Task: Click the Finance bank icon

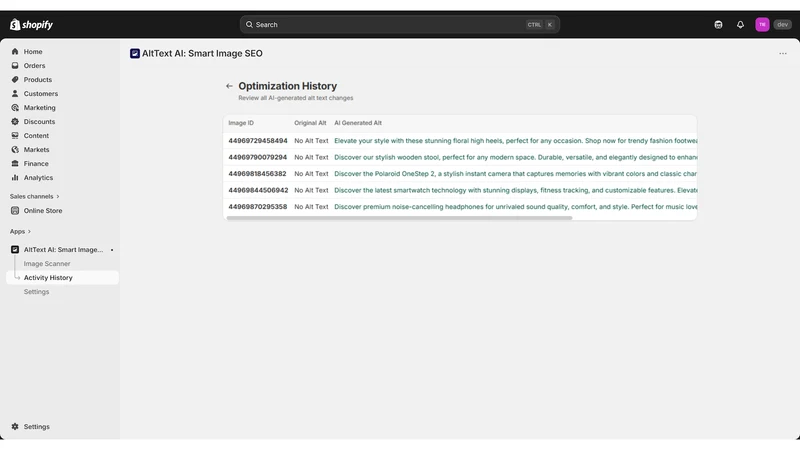Action: click(15, 164)
